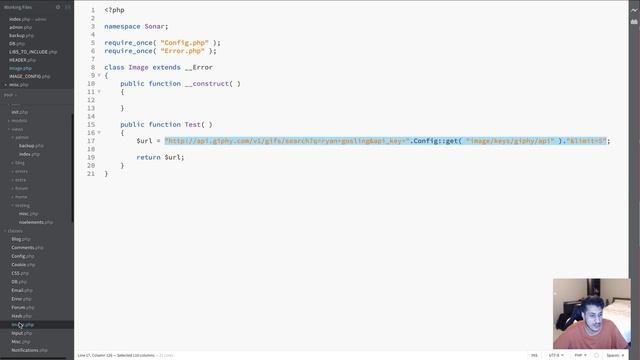640x360 pixels.
Task: Open Image.php in the classes folder
Action: 23,325
